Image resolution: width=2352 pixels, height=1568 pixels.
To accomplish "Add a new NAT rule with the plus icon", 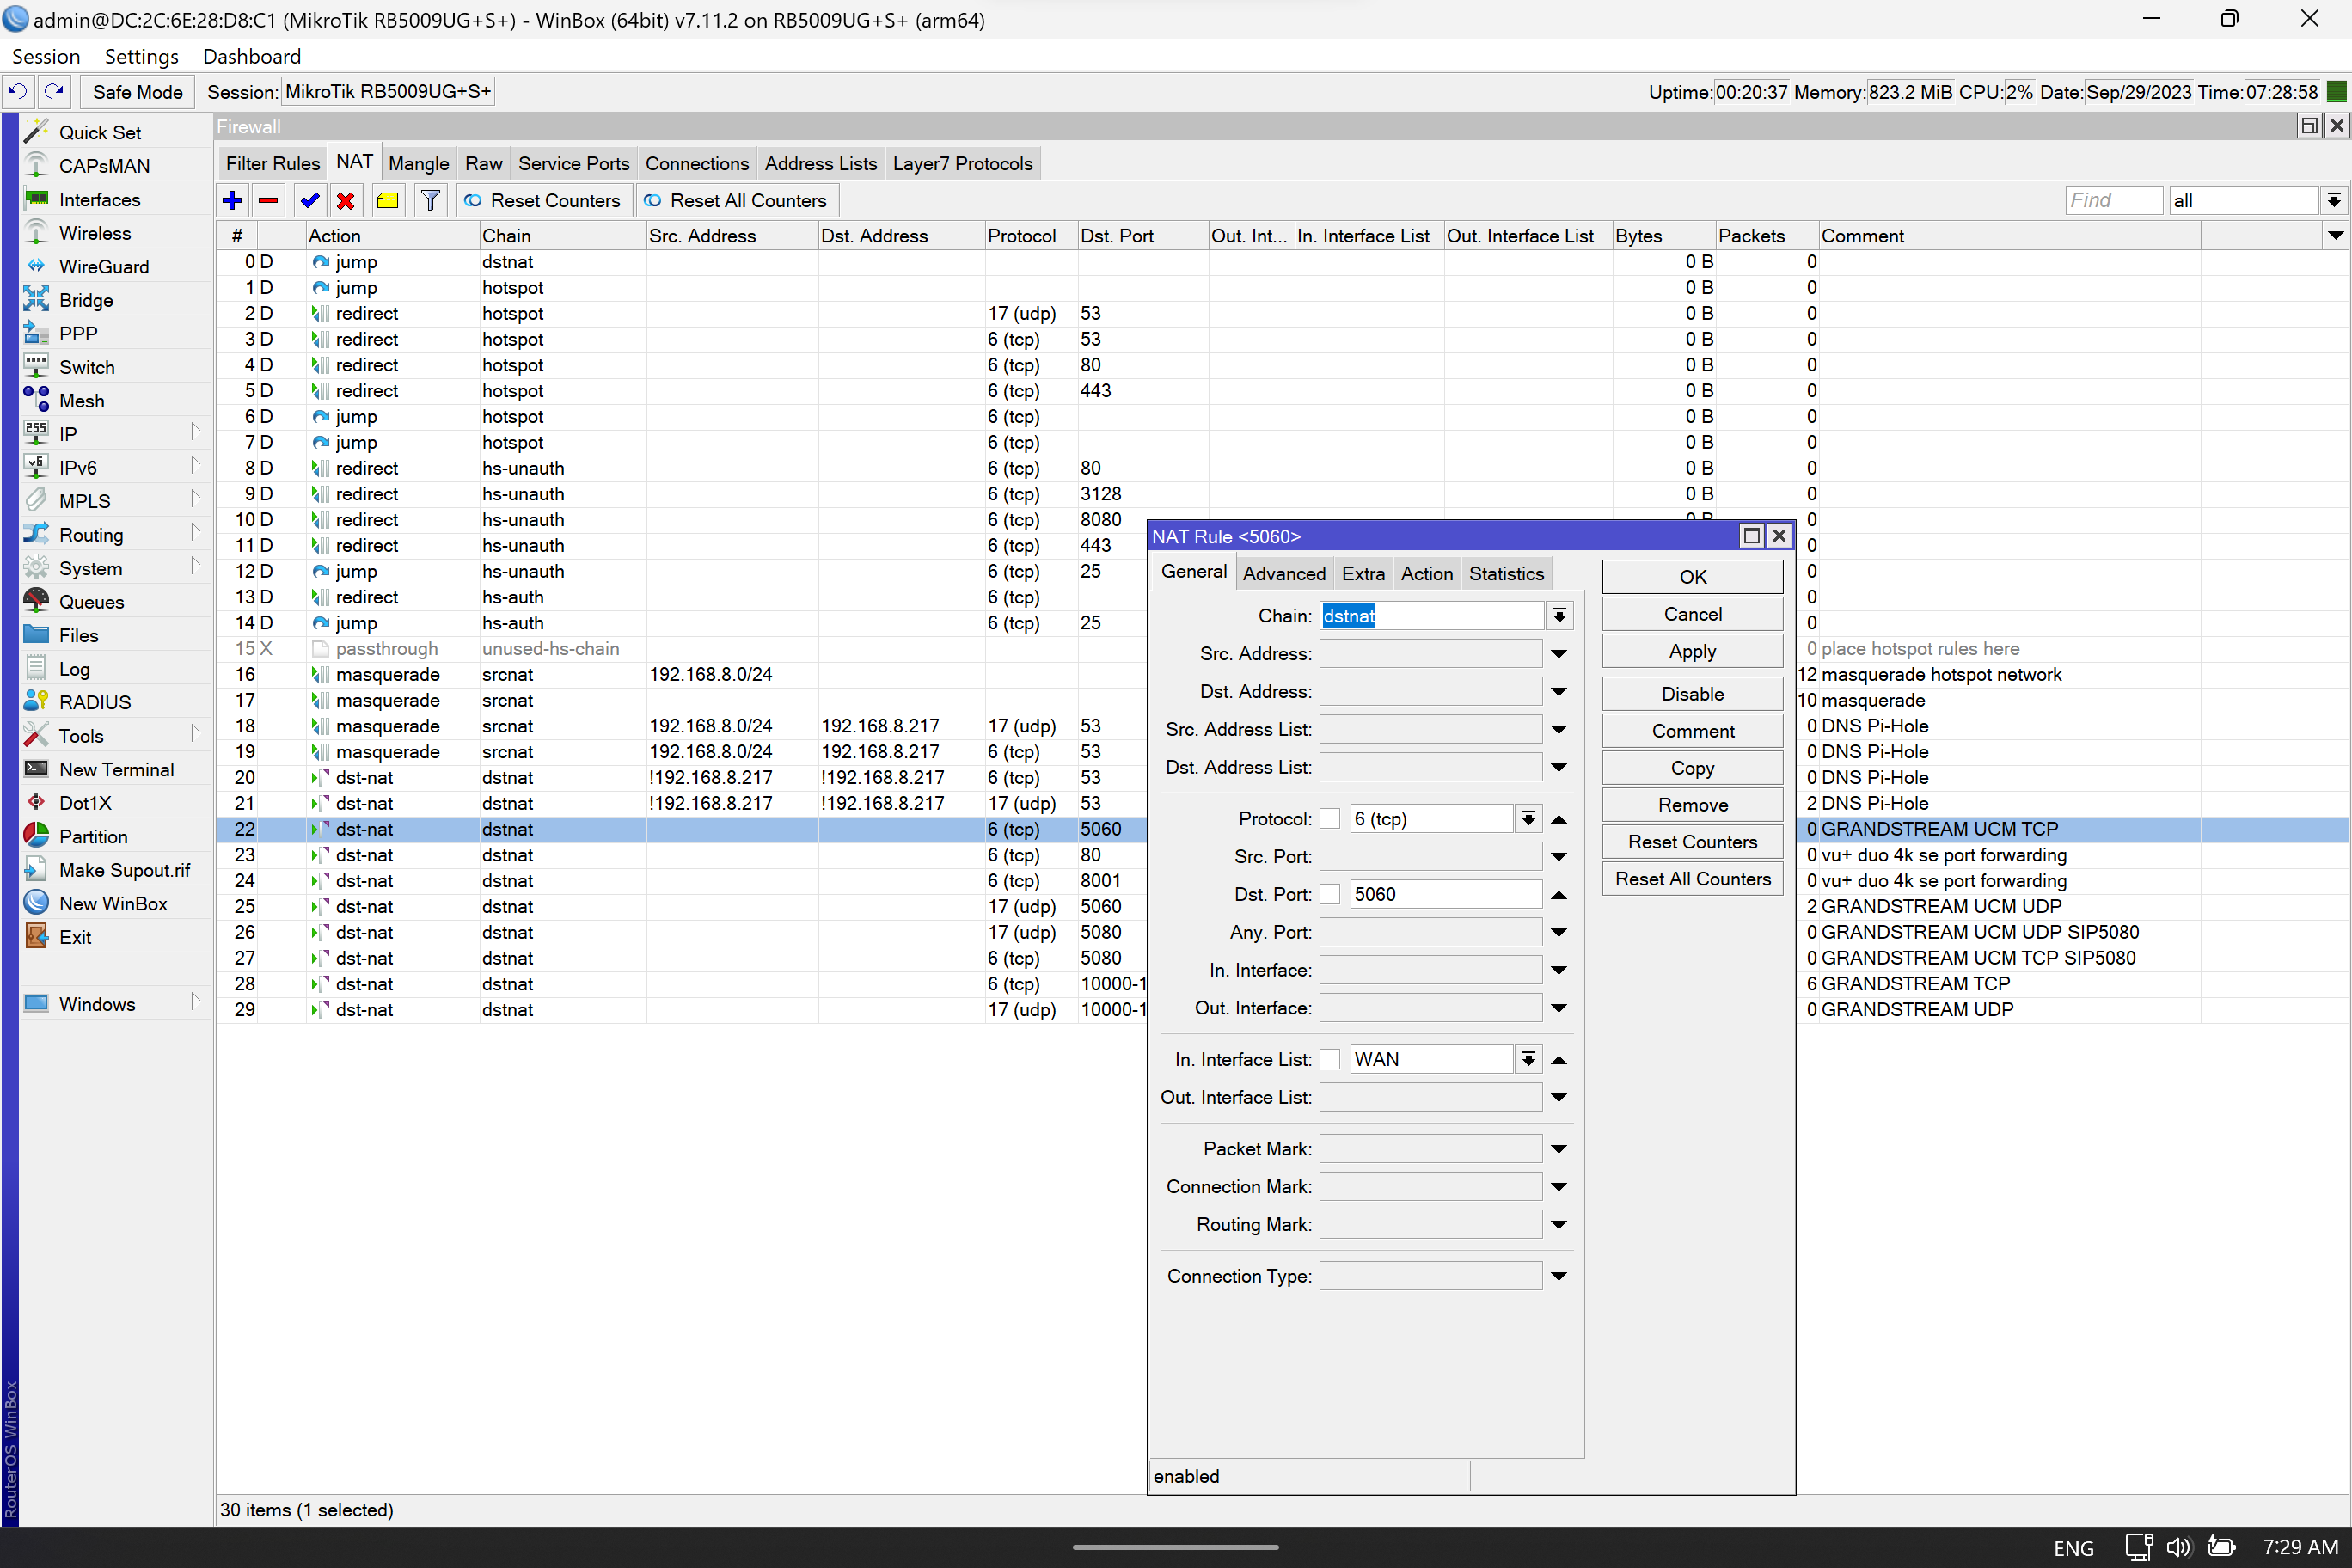I will (231, 200).
